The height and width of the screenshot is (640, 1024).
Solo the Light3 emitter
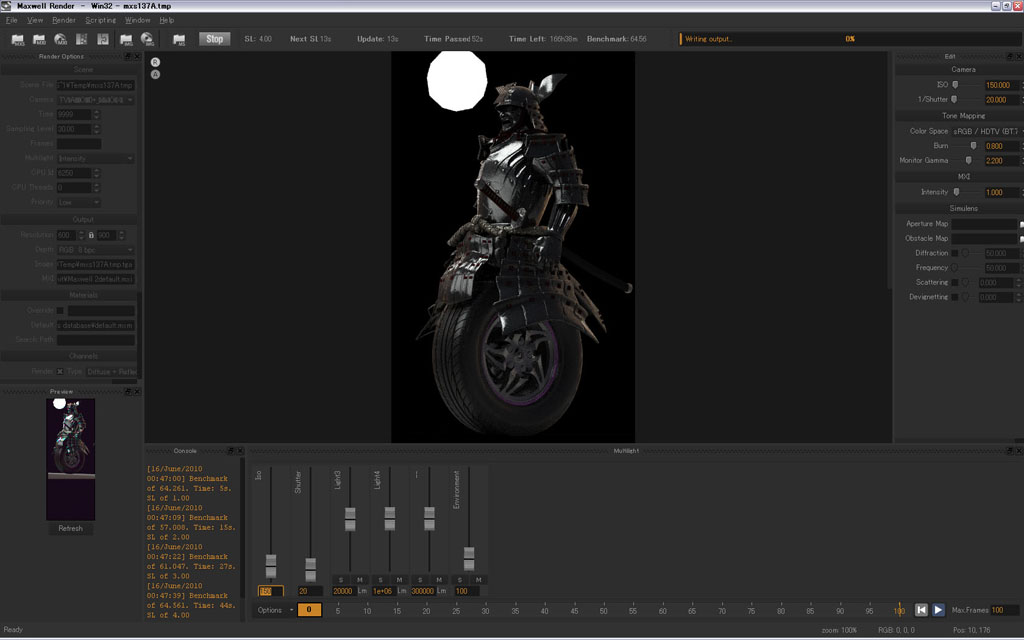coord(340,580)
